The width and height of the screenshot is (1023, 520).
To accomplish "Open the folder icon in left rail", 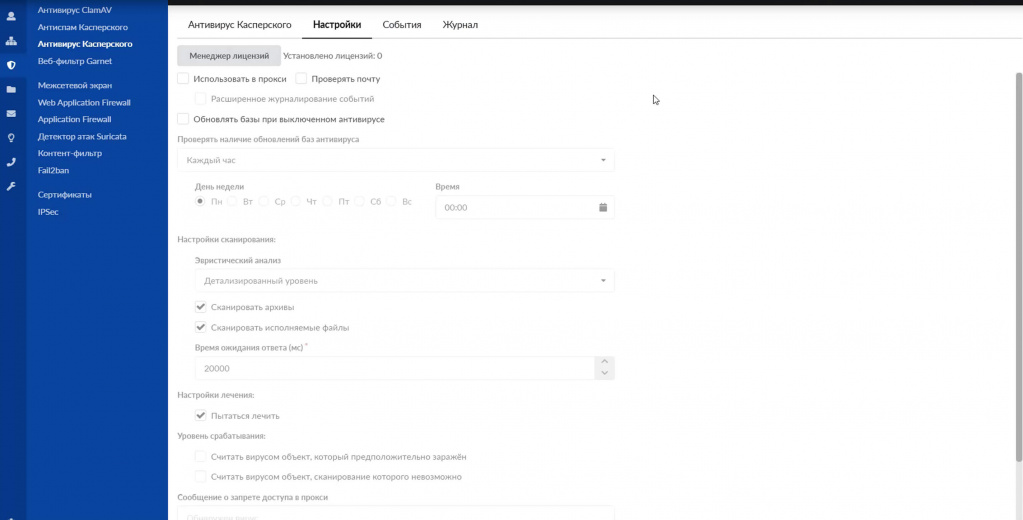I will [x=11, y=89].
